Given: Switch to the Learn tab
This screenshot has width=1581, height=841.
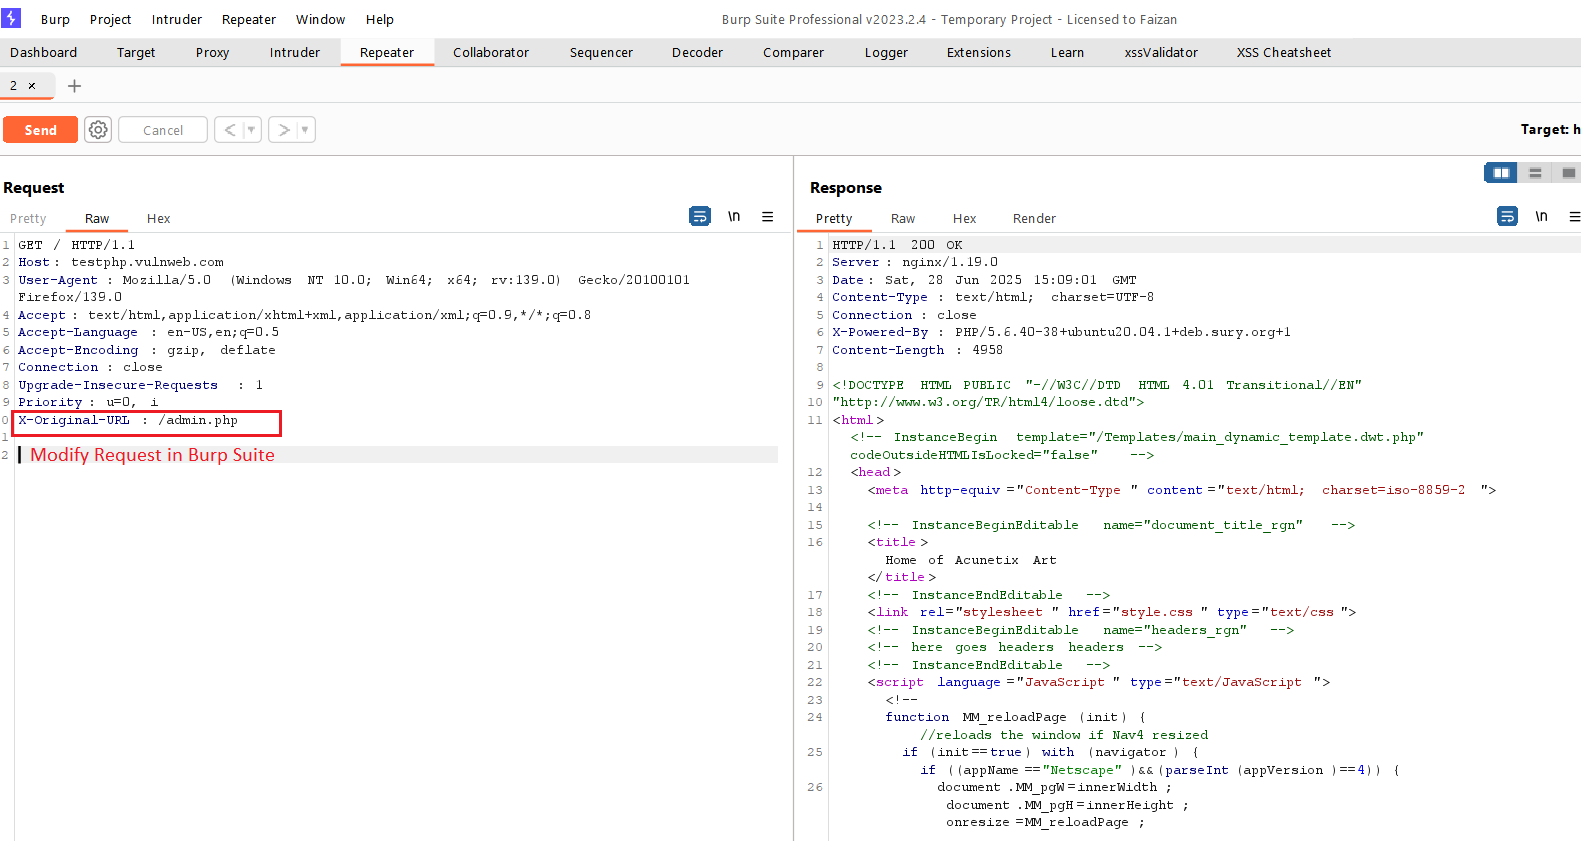Looking at the screenshot, I should [x=1067, y=52].
